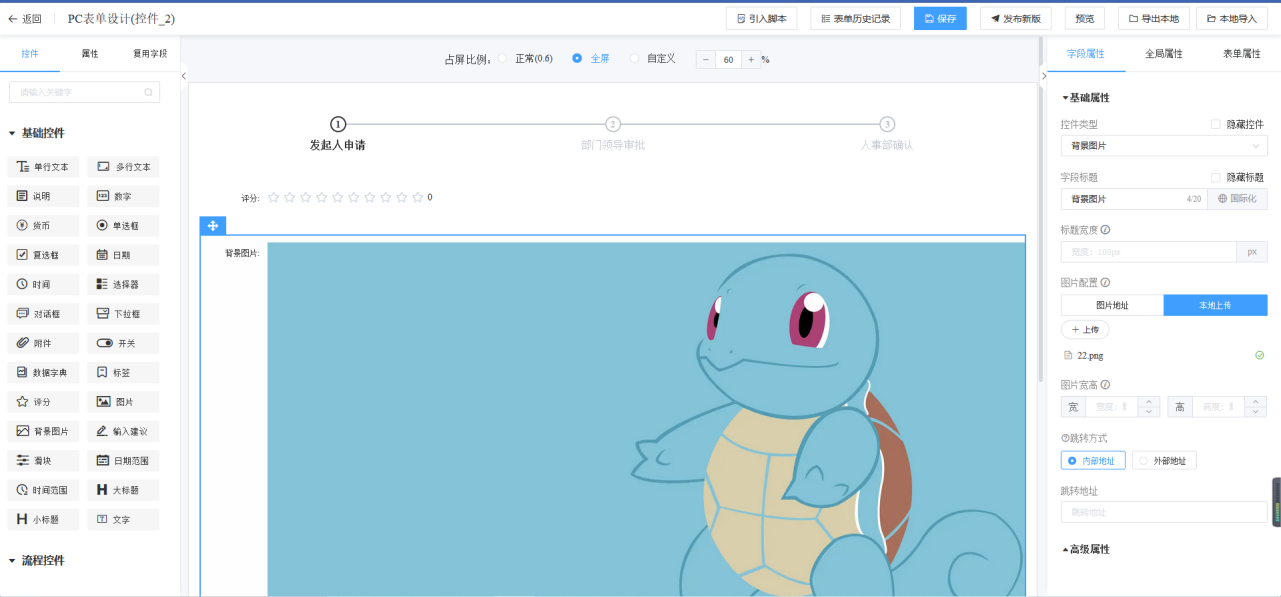
Task: Increase percentage with plus button
Action: click(751, 59)
